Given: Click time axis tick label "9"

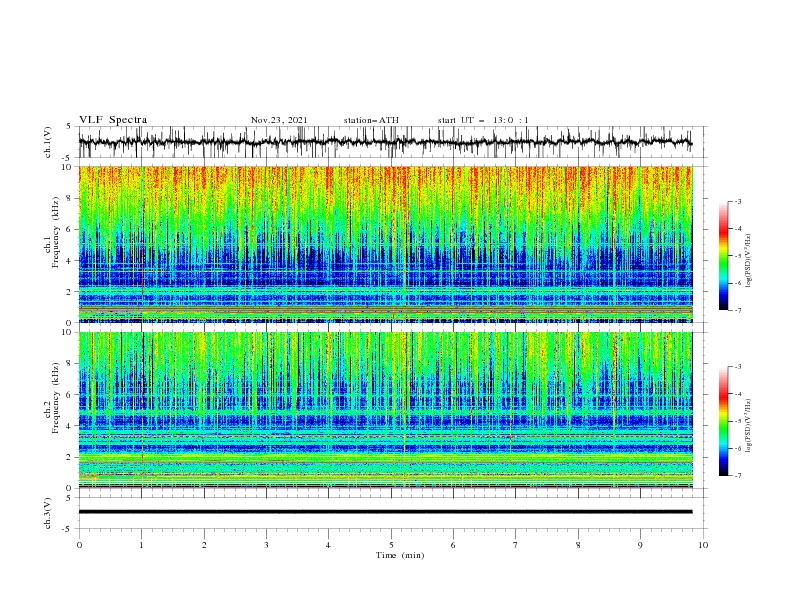Looking at the screenshot, I should point(640,545).
